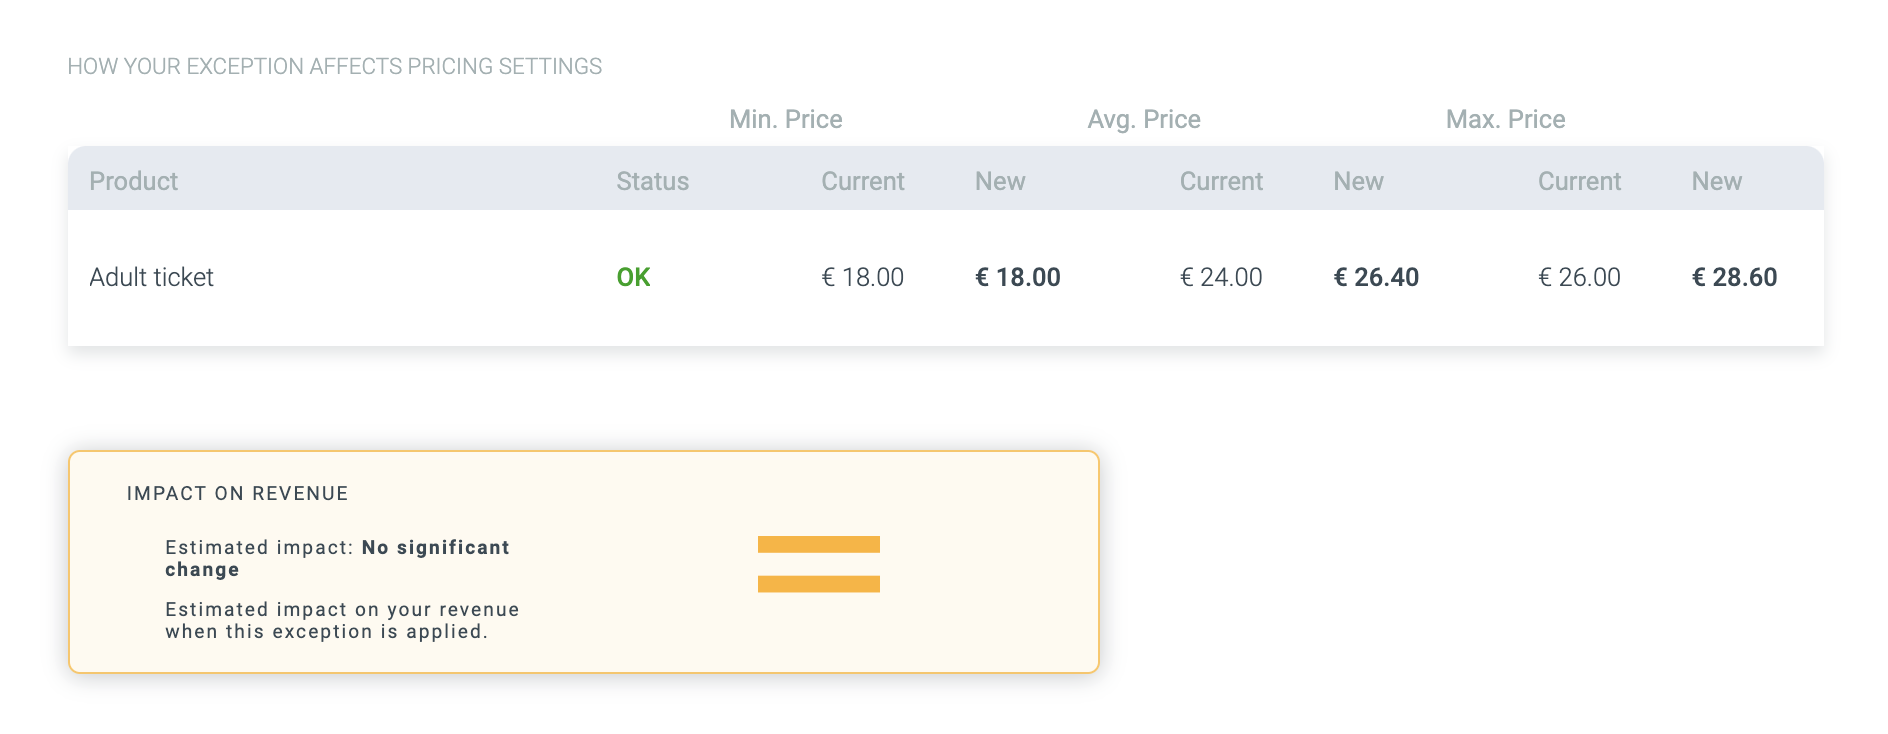Click the current maximum price € 26.00
Screen dimensions: 1888x734
(x=1579, y=278)
